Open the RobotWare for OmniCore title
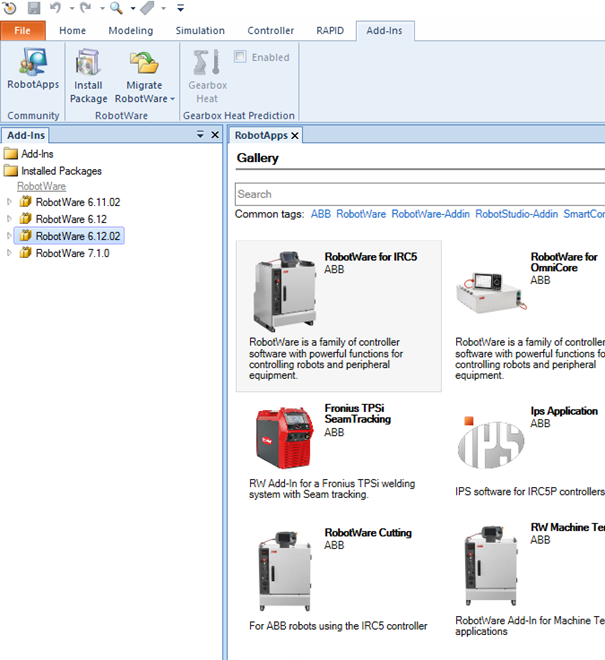Screen dimensions: 605x660 point(564,262)
